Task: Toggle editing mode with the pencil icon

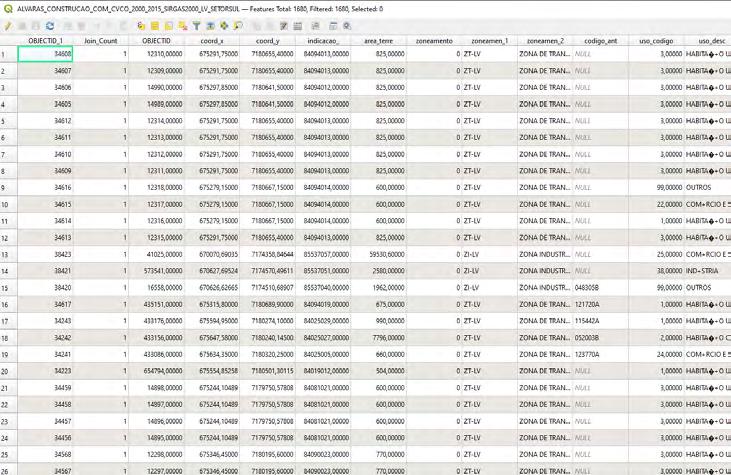Action: point(8,26)
